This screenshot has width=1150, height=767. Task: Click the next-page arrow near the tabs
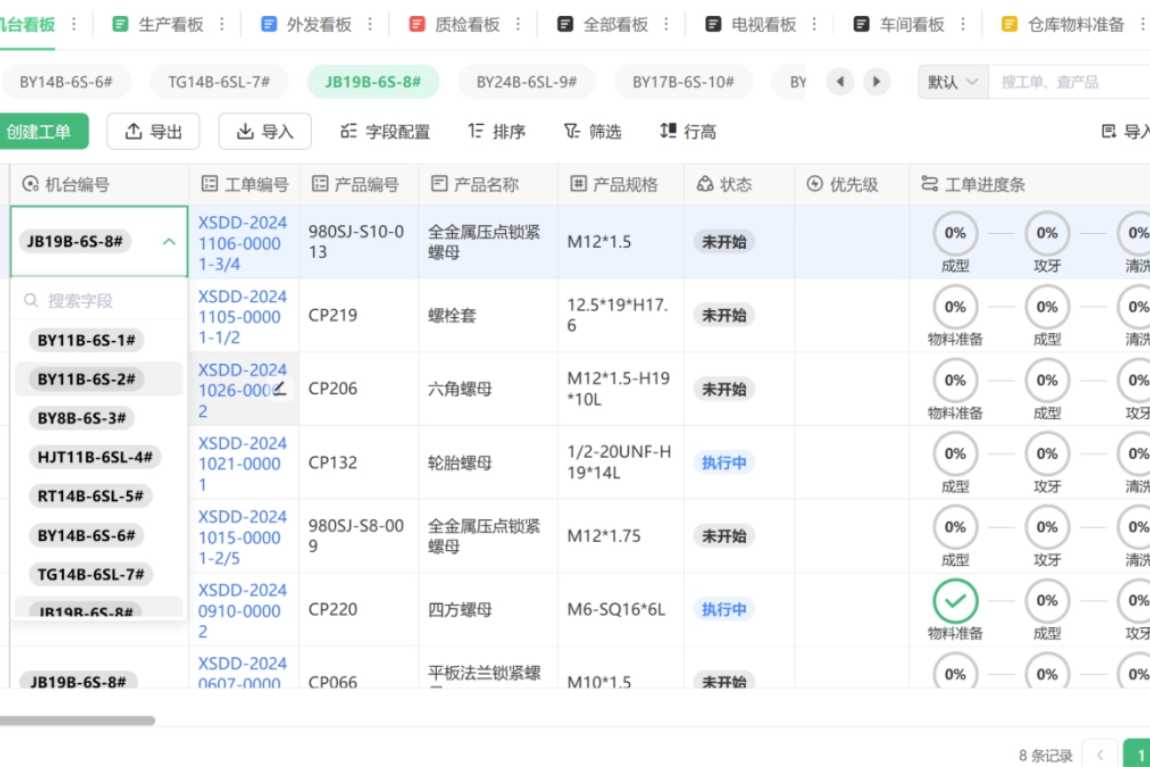[878, 81]
